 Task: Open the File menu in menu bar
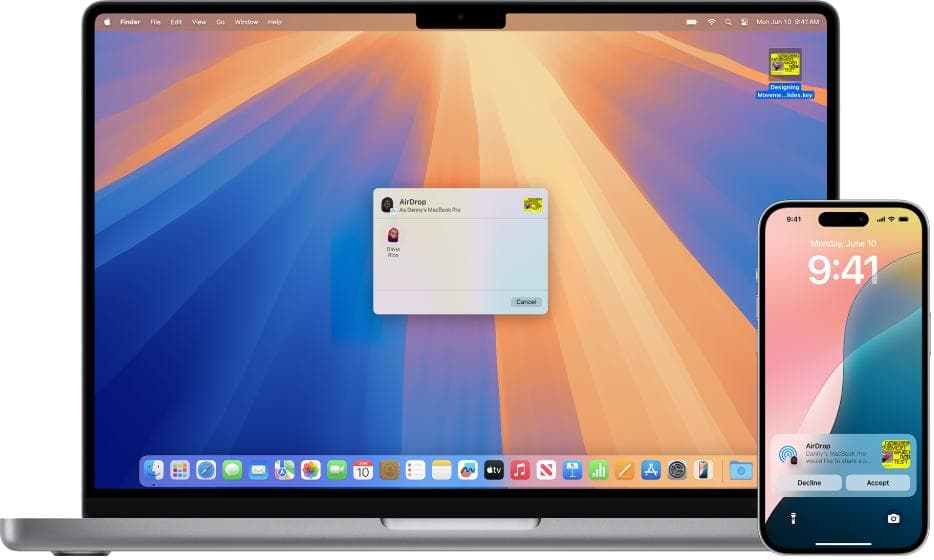(155, 21)
